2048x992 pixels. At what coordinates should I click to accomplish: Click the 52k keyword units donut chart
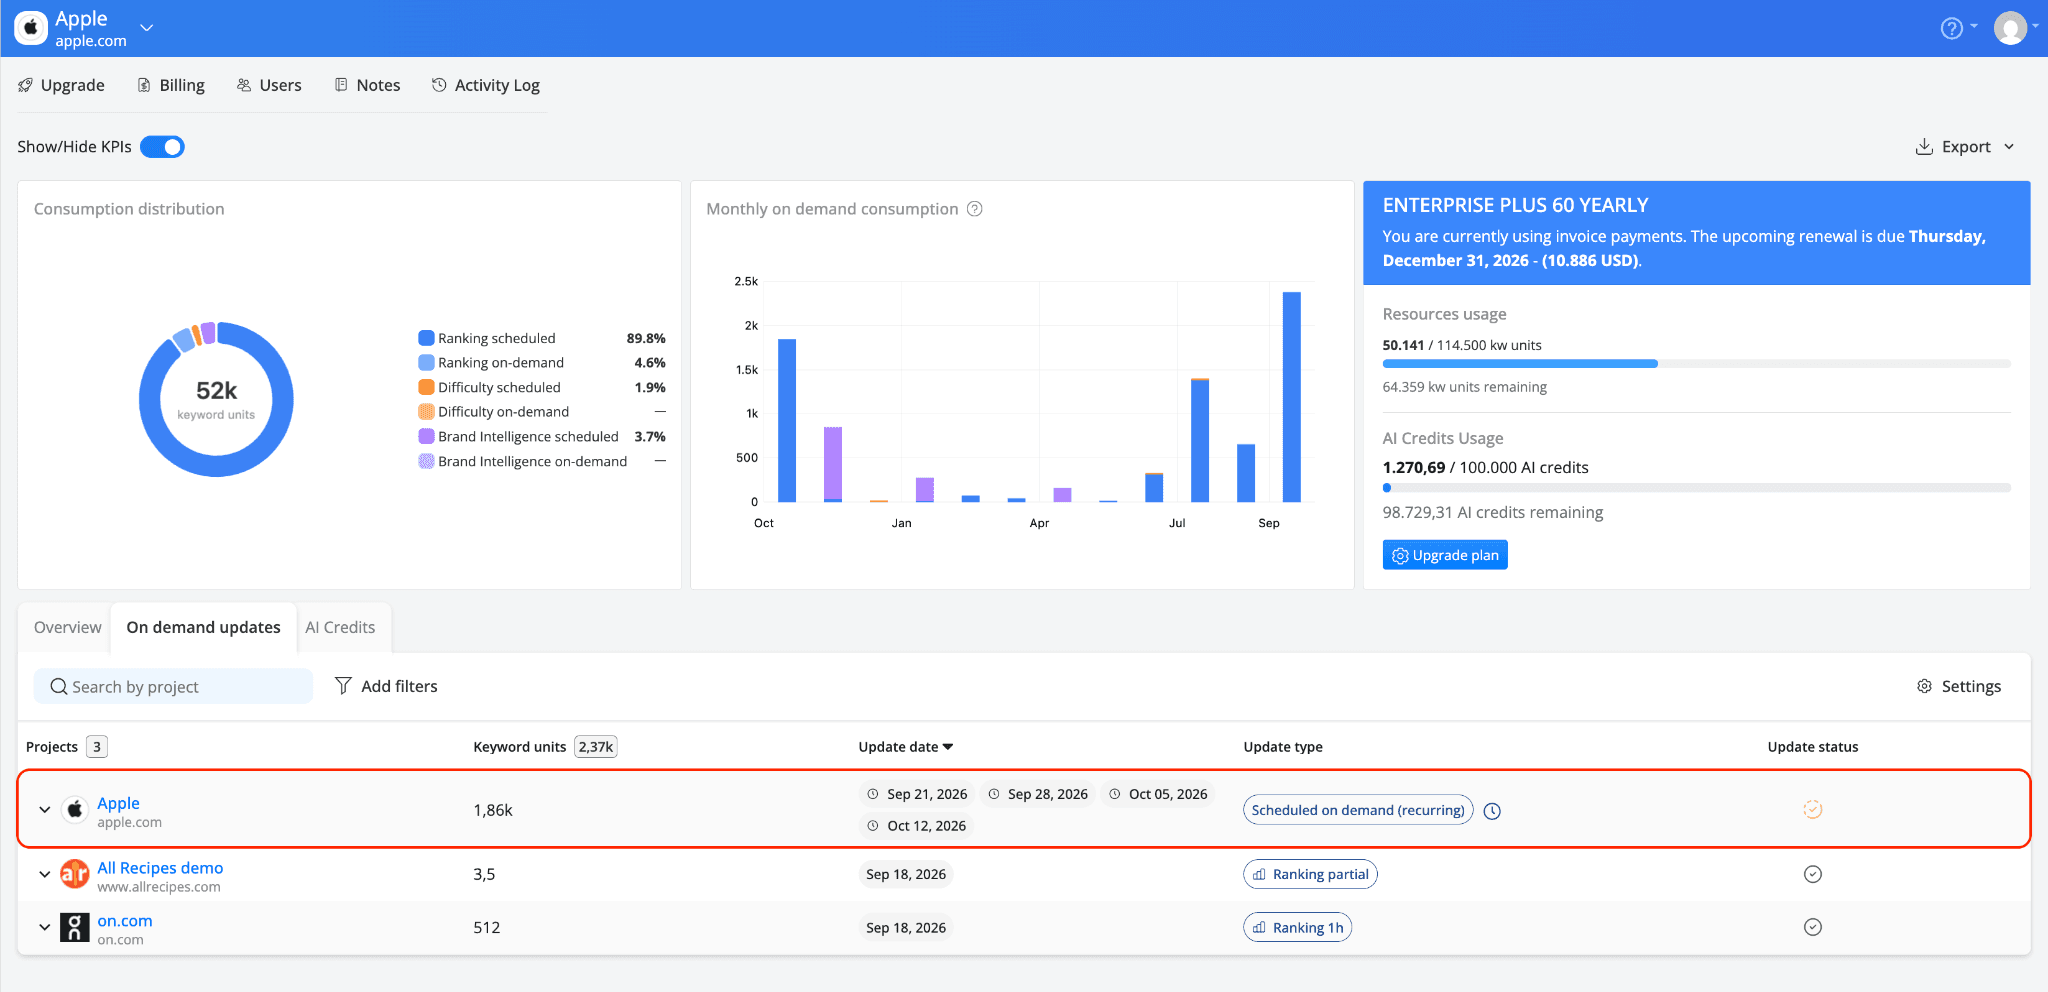click(x=216, y=399)
